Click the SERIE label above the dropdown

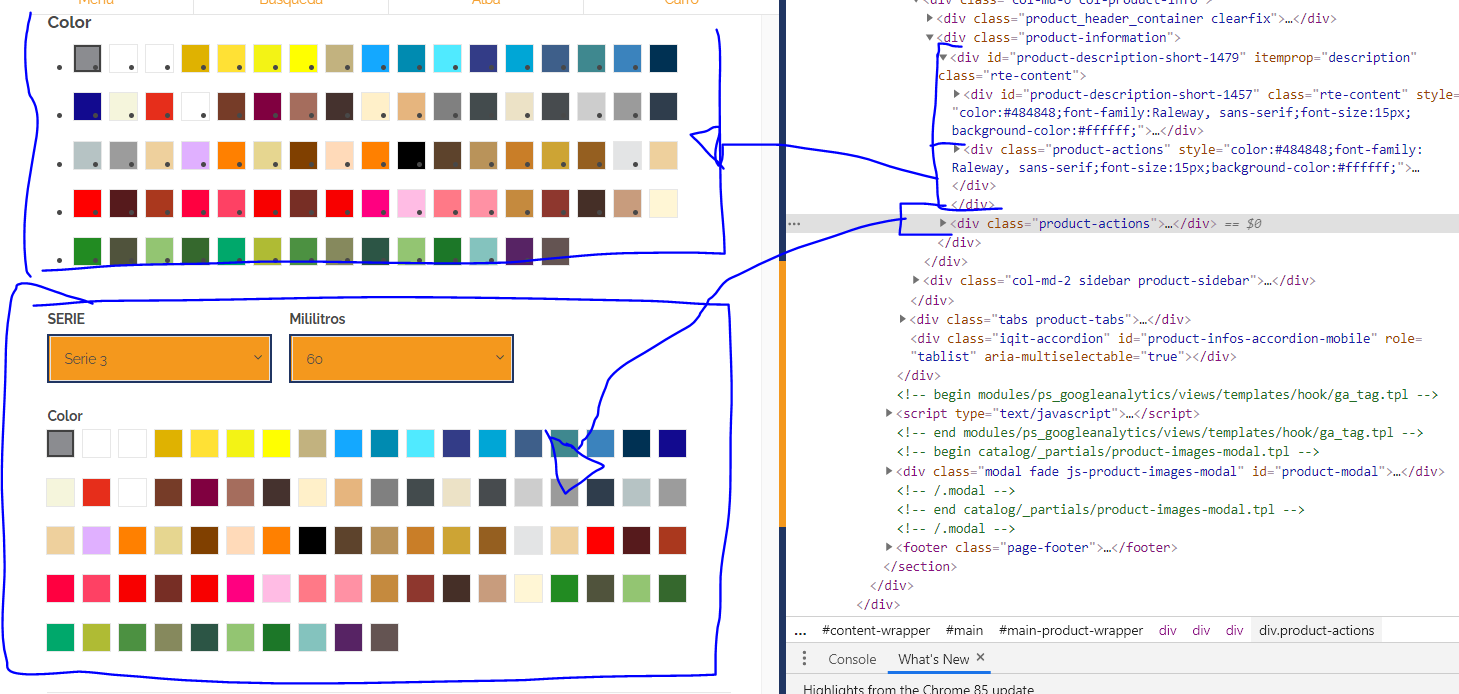[x=66, y=319]
